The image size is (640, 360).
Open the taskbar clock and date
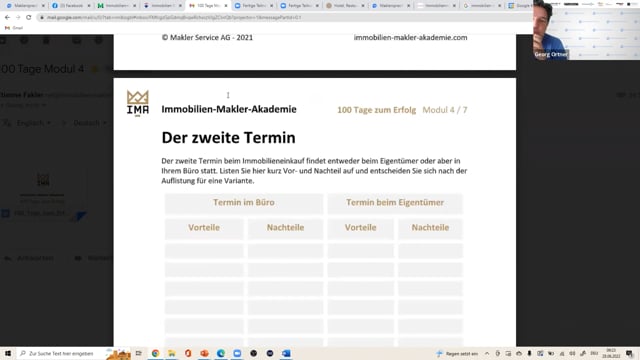pyautogui.click(x=611, y=353)
